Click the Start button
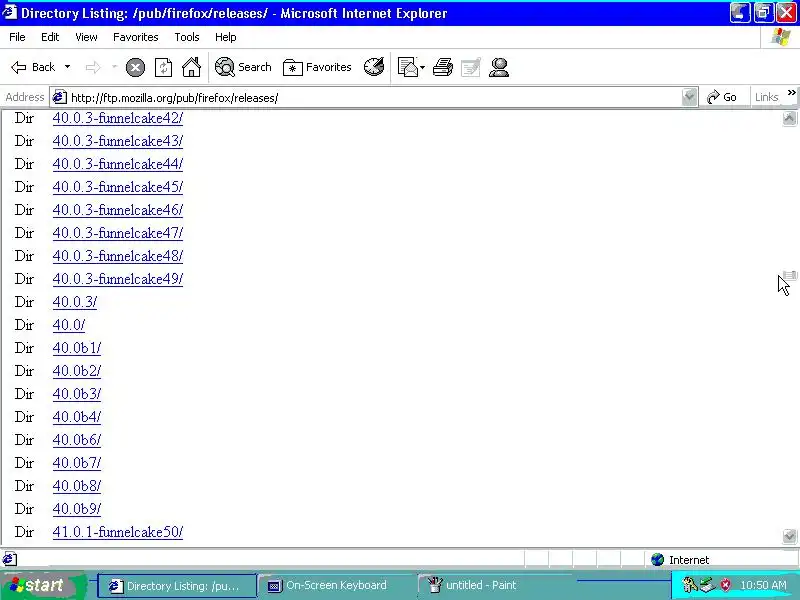 42,585
